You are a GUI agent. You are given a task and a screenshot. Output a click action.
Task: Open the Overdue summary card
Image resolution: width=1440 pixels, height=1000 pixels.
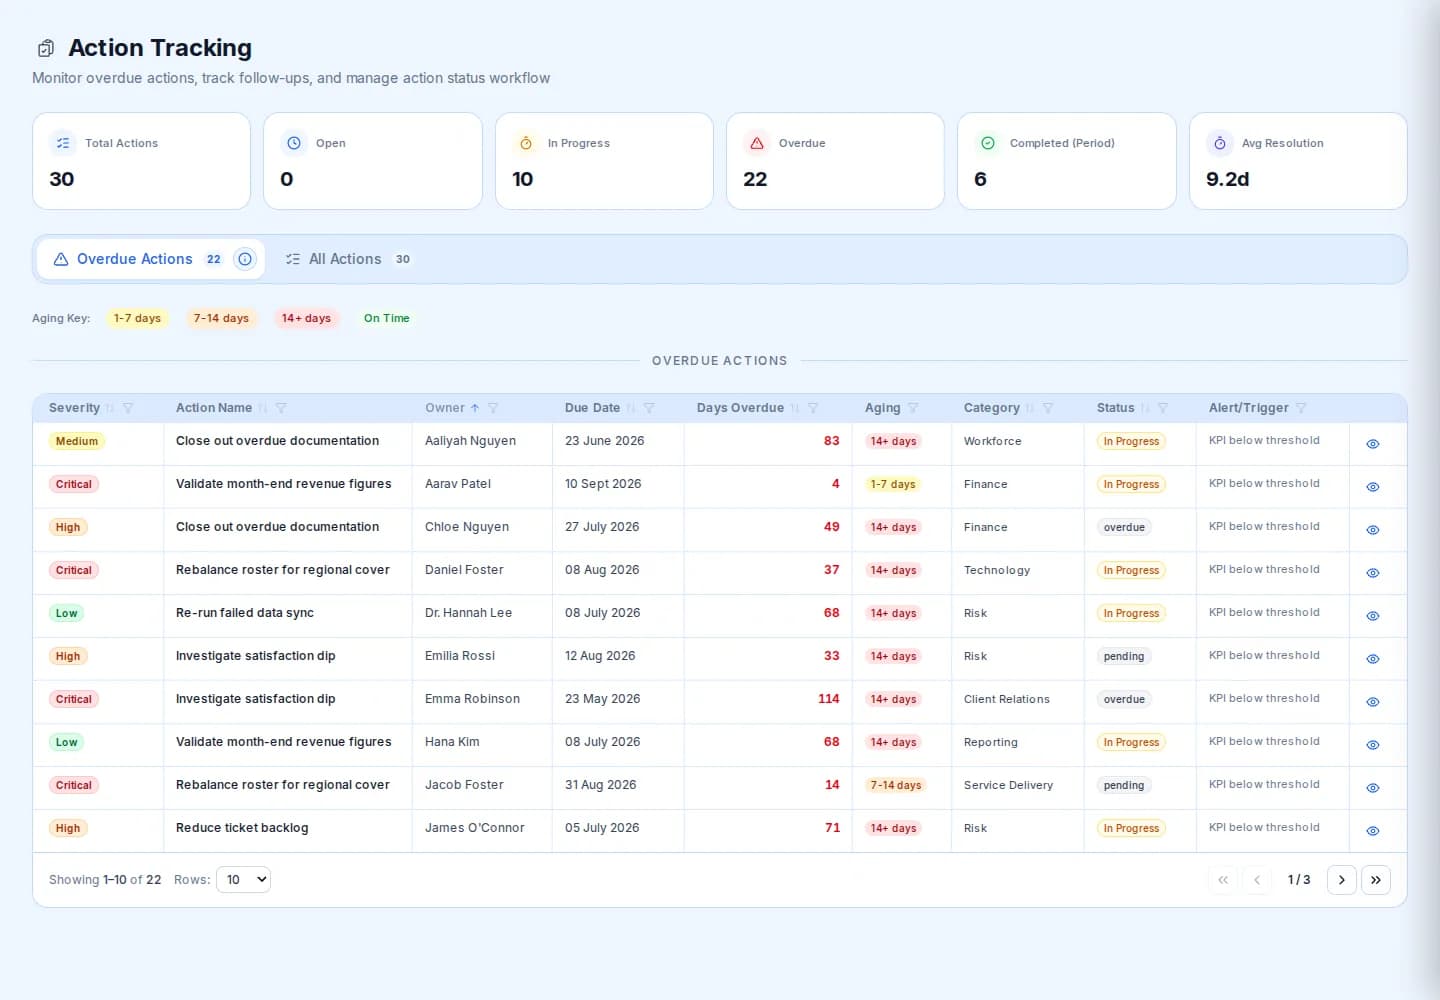[835, 161]
